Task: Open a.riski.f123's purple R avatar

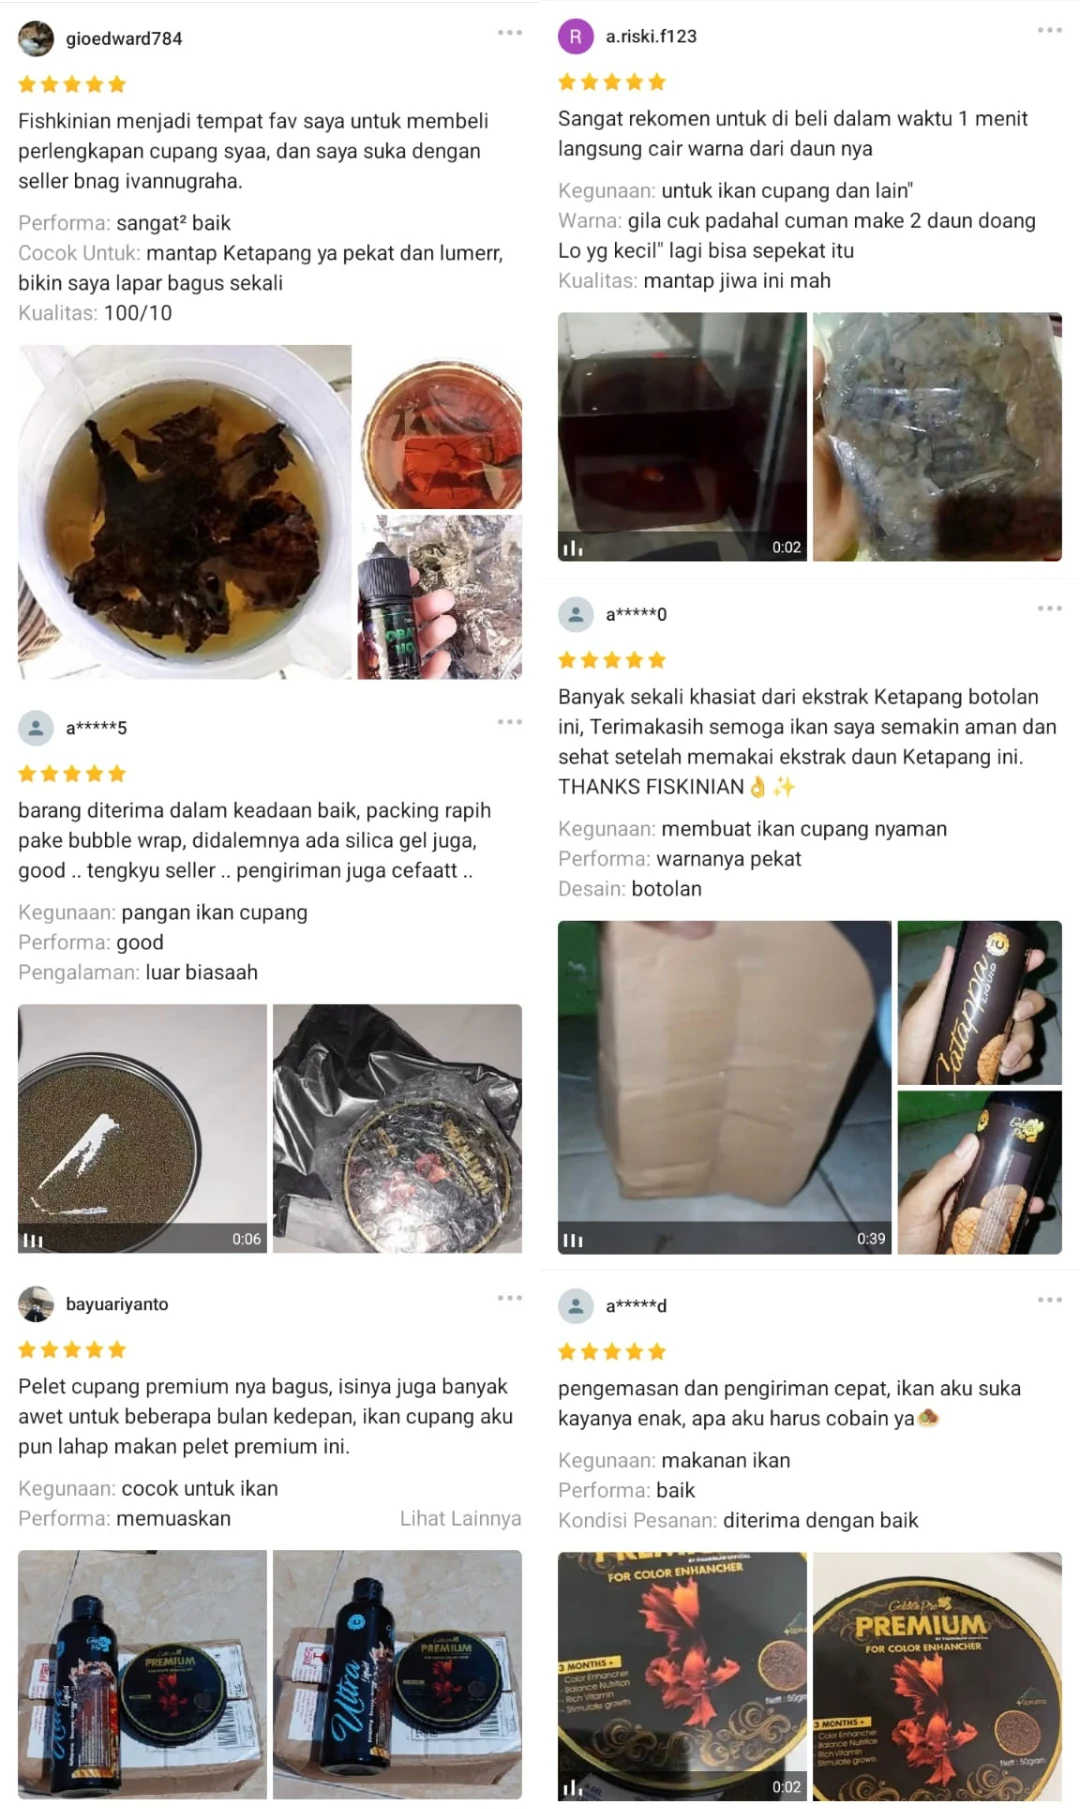Action: (x=575, y=36)
